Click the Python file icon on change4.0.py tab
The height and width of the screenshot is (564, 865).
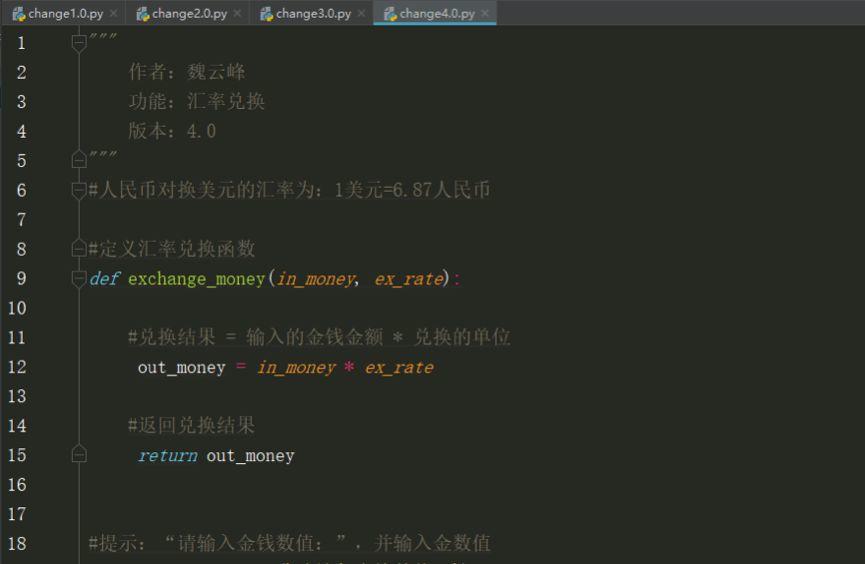click(x=390, y=14)
